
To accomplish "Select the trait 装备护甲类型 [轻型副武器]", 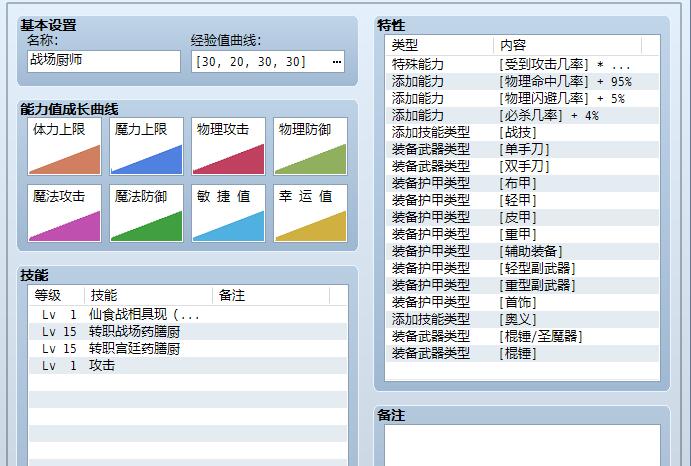I will (522, 268).
